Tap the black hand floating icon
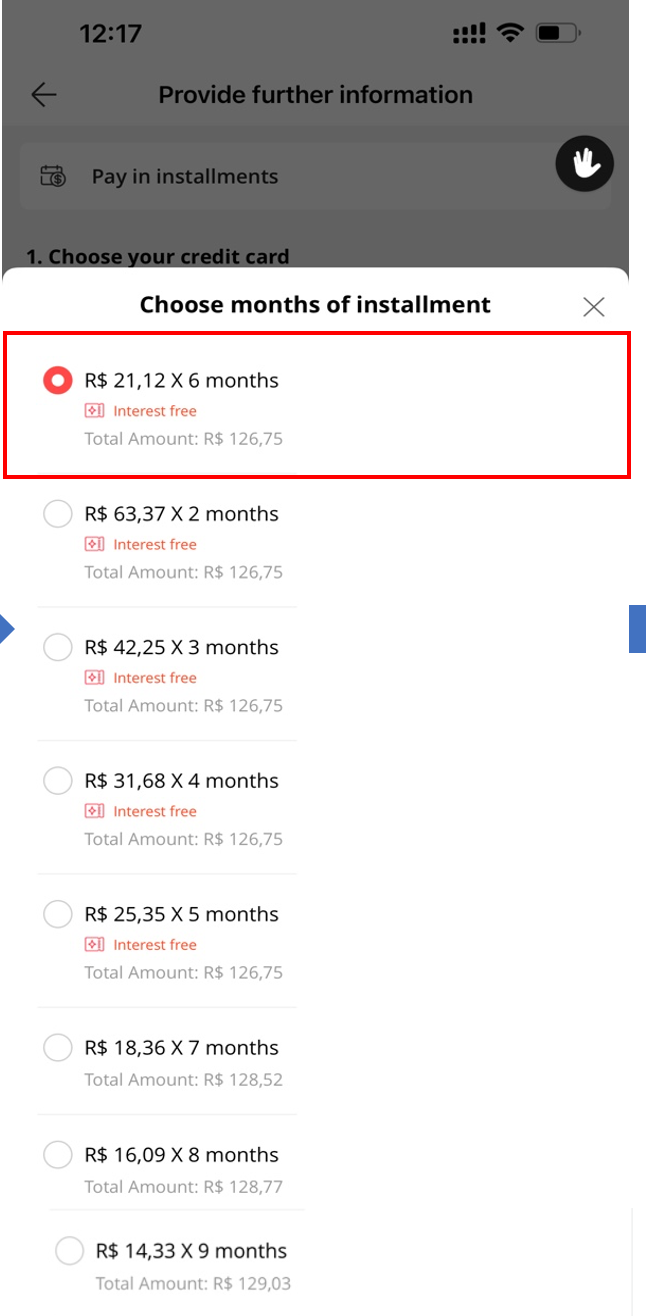Screen dimensions: 646x1316 click(x=585, y=164)
